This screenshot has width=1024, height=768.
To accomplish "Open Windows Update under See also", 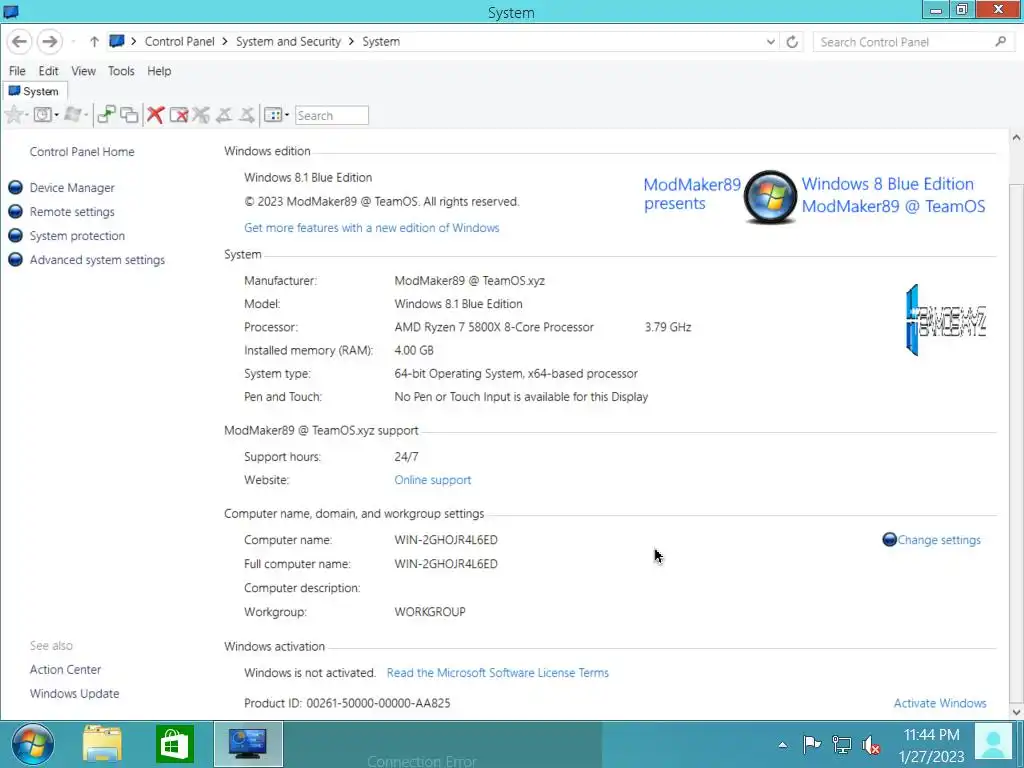I will point(74,694).
